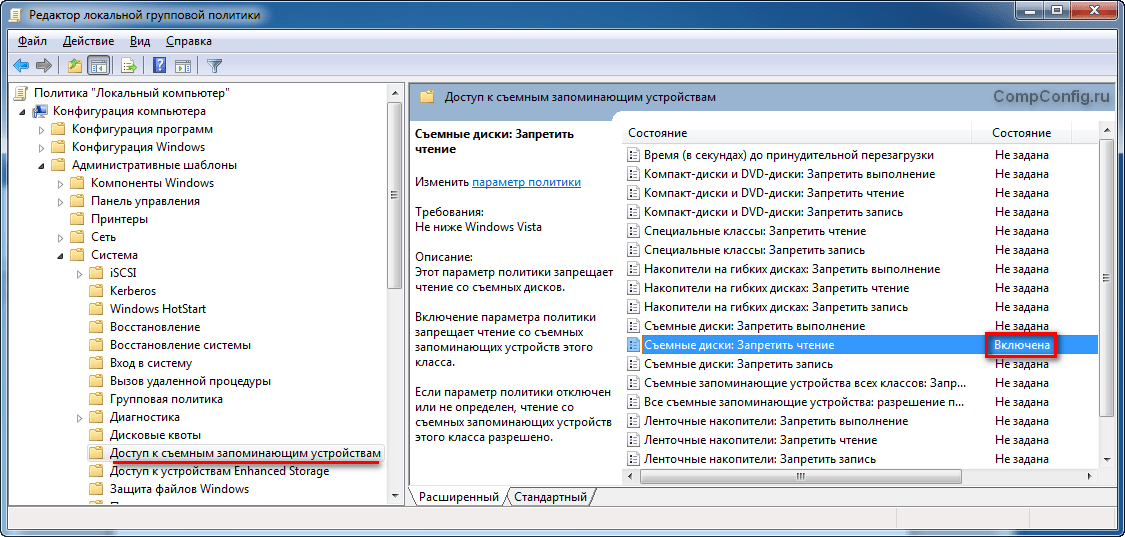This screenshot has height=537, width=1125.
Task: Expand the Диагностика tree node
Action: point(79,417)
